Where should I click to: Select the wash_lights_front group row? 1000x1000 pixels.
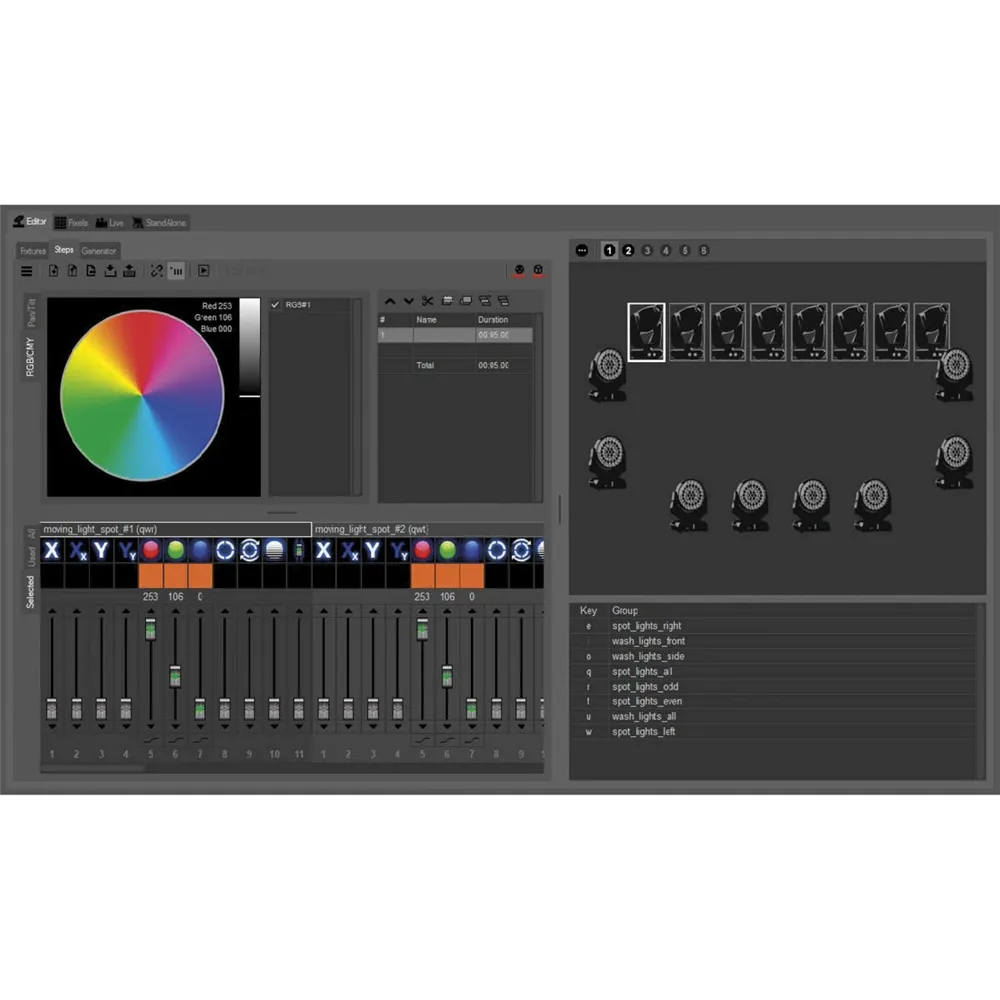pyautogui.click(x=648, y=641)
